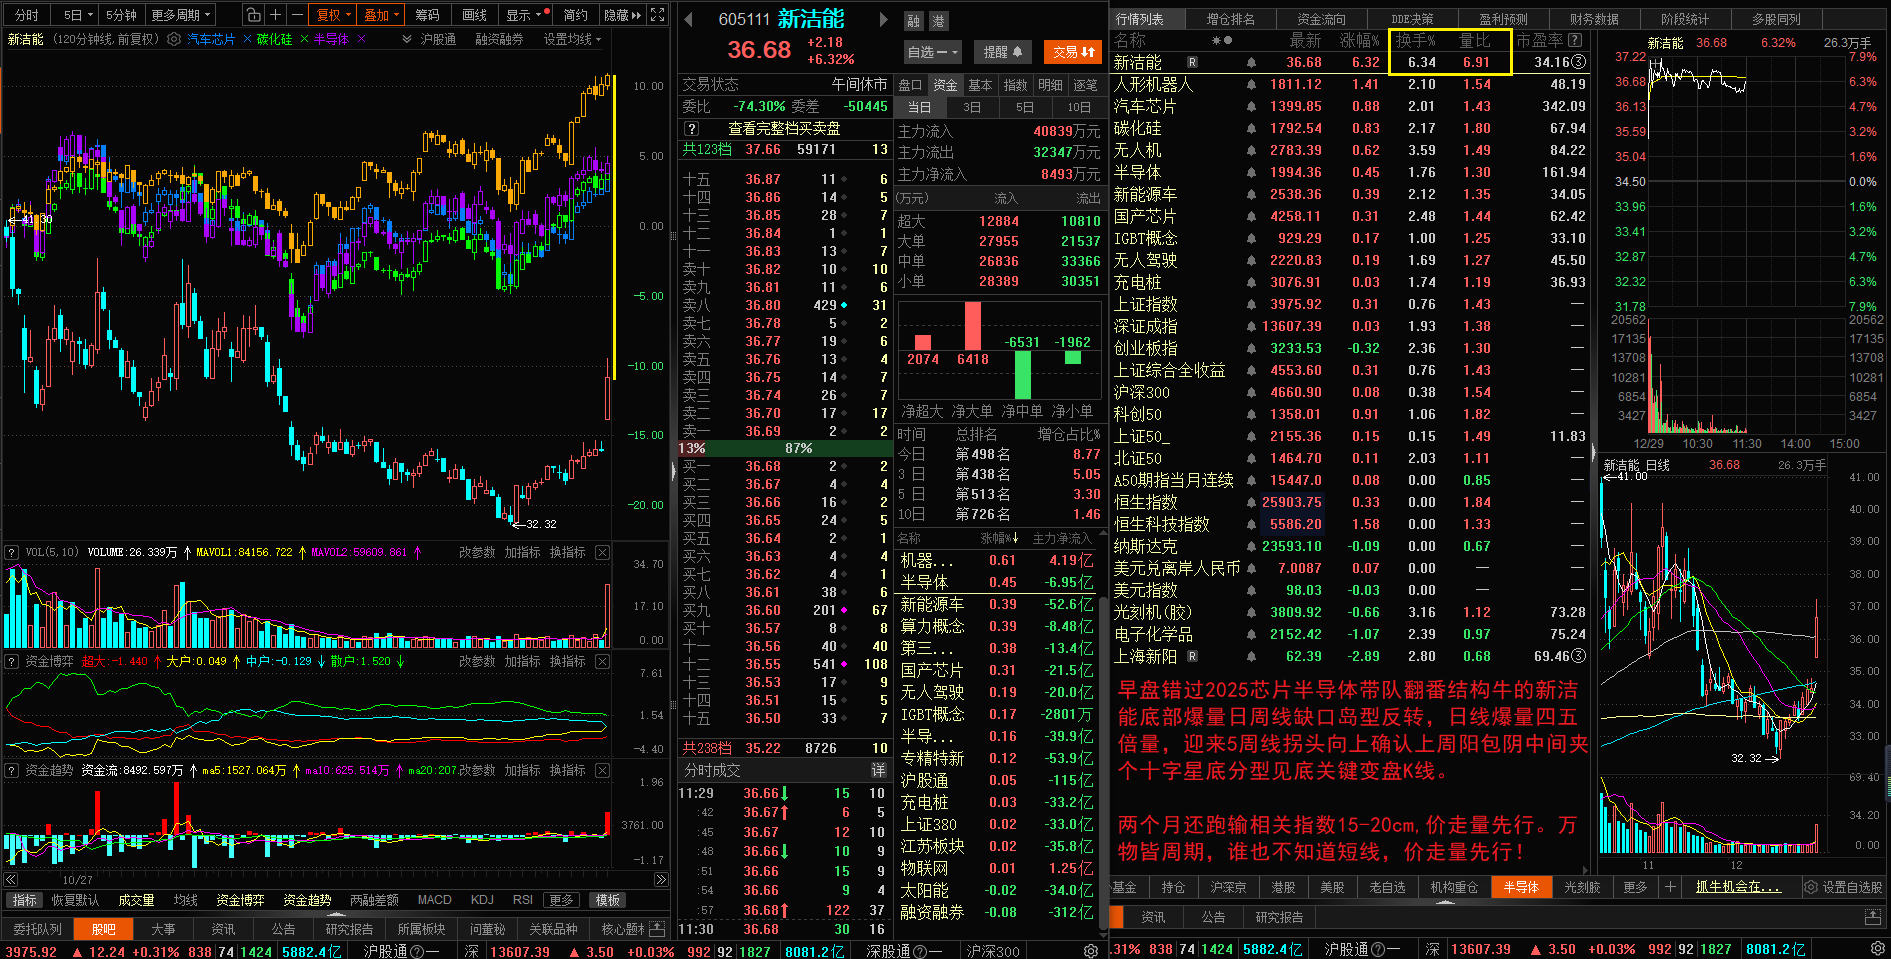Toggle the 均线 indicator
This screenshot has height=959, width=1891.
pyautogui.click(x=185, y=900)
